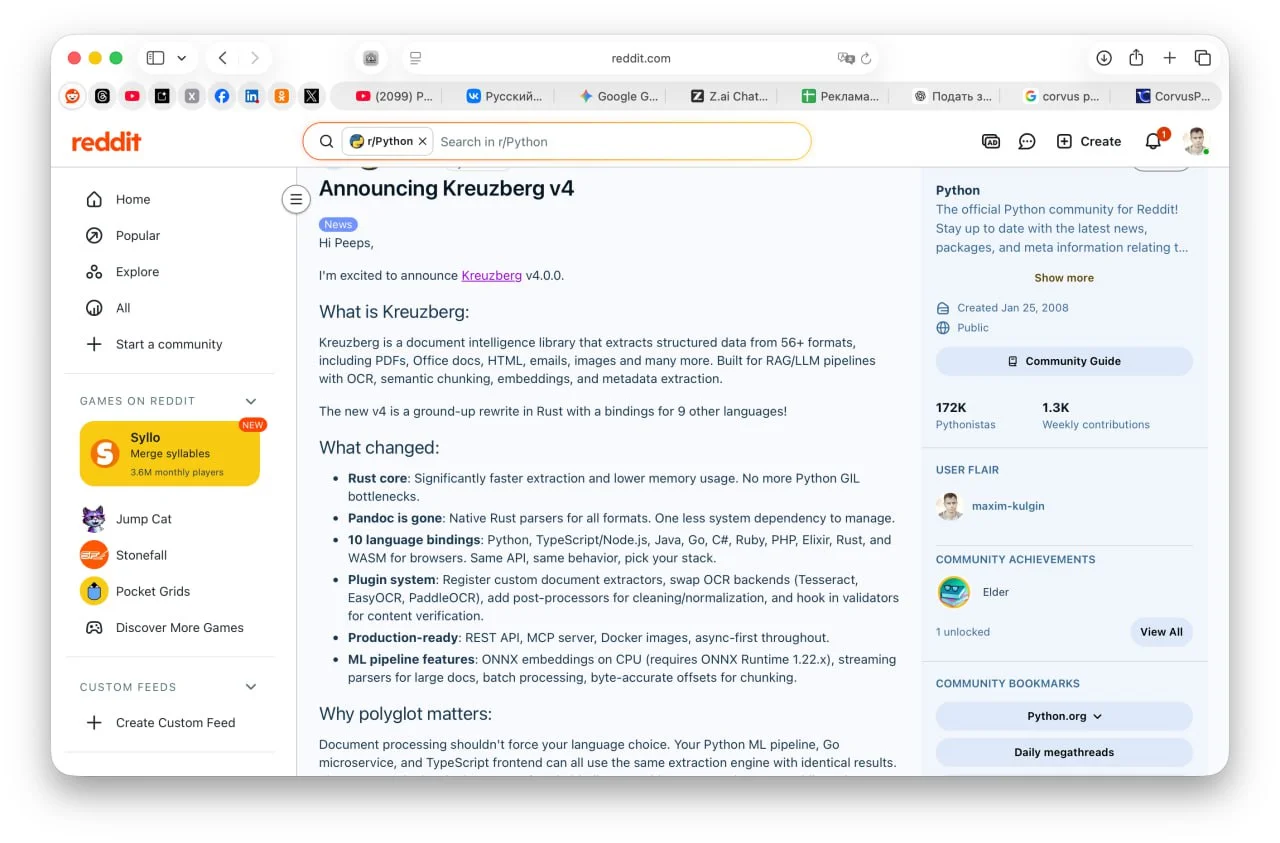Click the Community Guide button
Image resolution: width=1280 pixels, height=843 pixels.
click(x=1064, y=361)
